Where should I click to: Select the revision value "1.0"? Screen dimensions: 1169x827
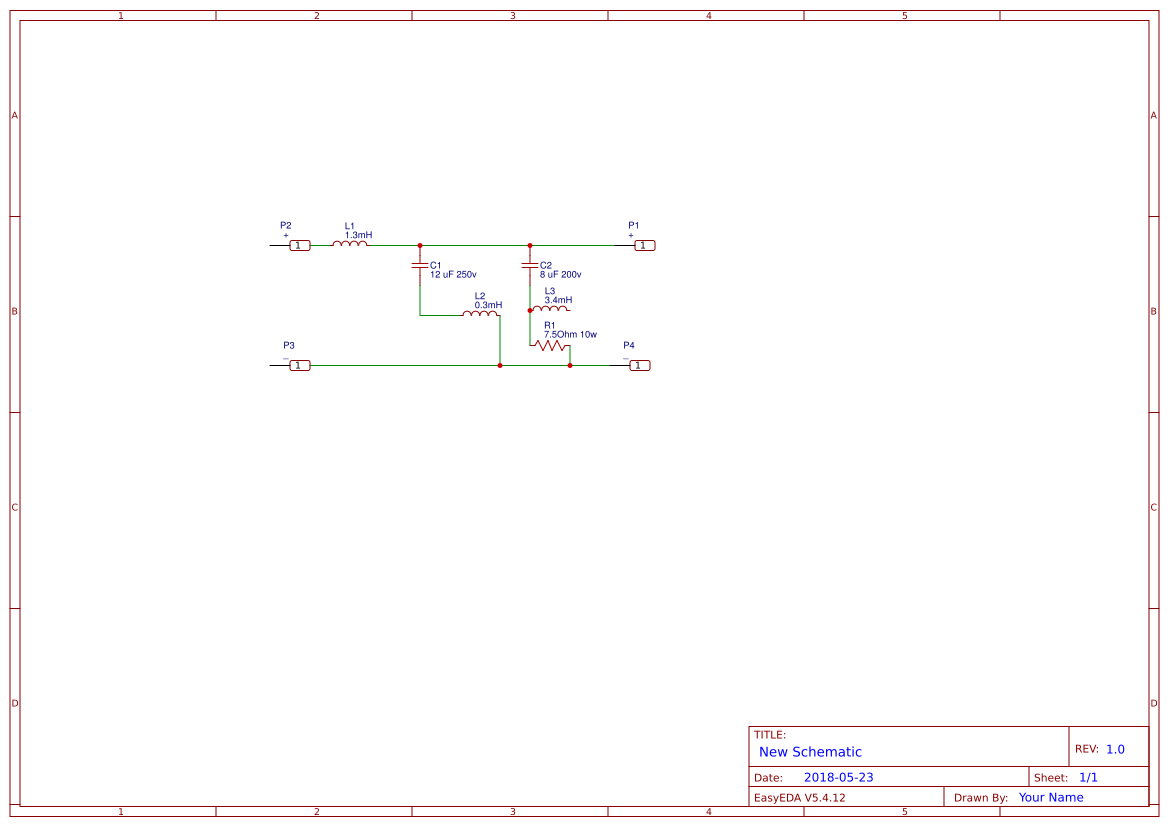coord(1115,749)
